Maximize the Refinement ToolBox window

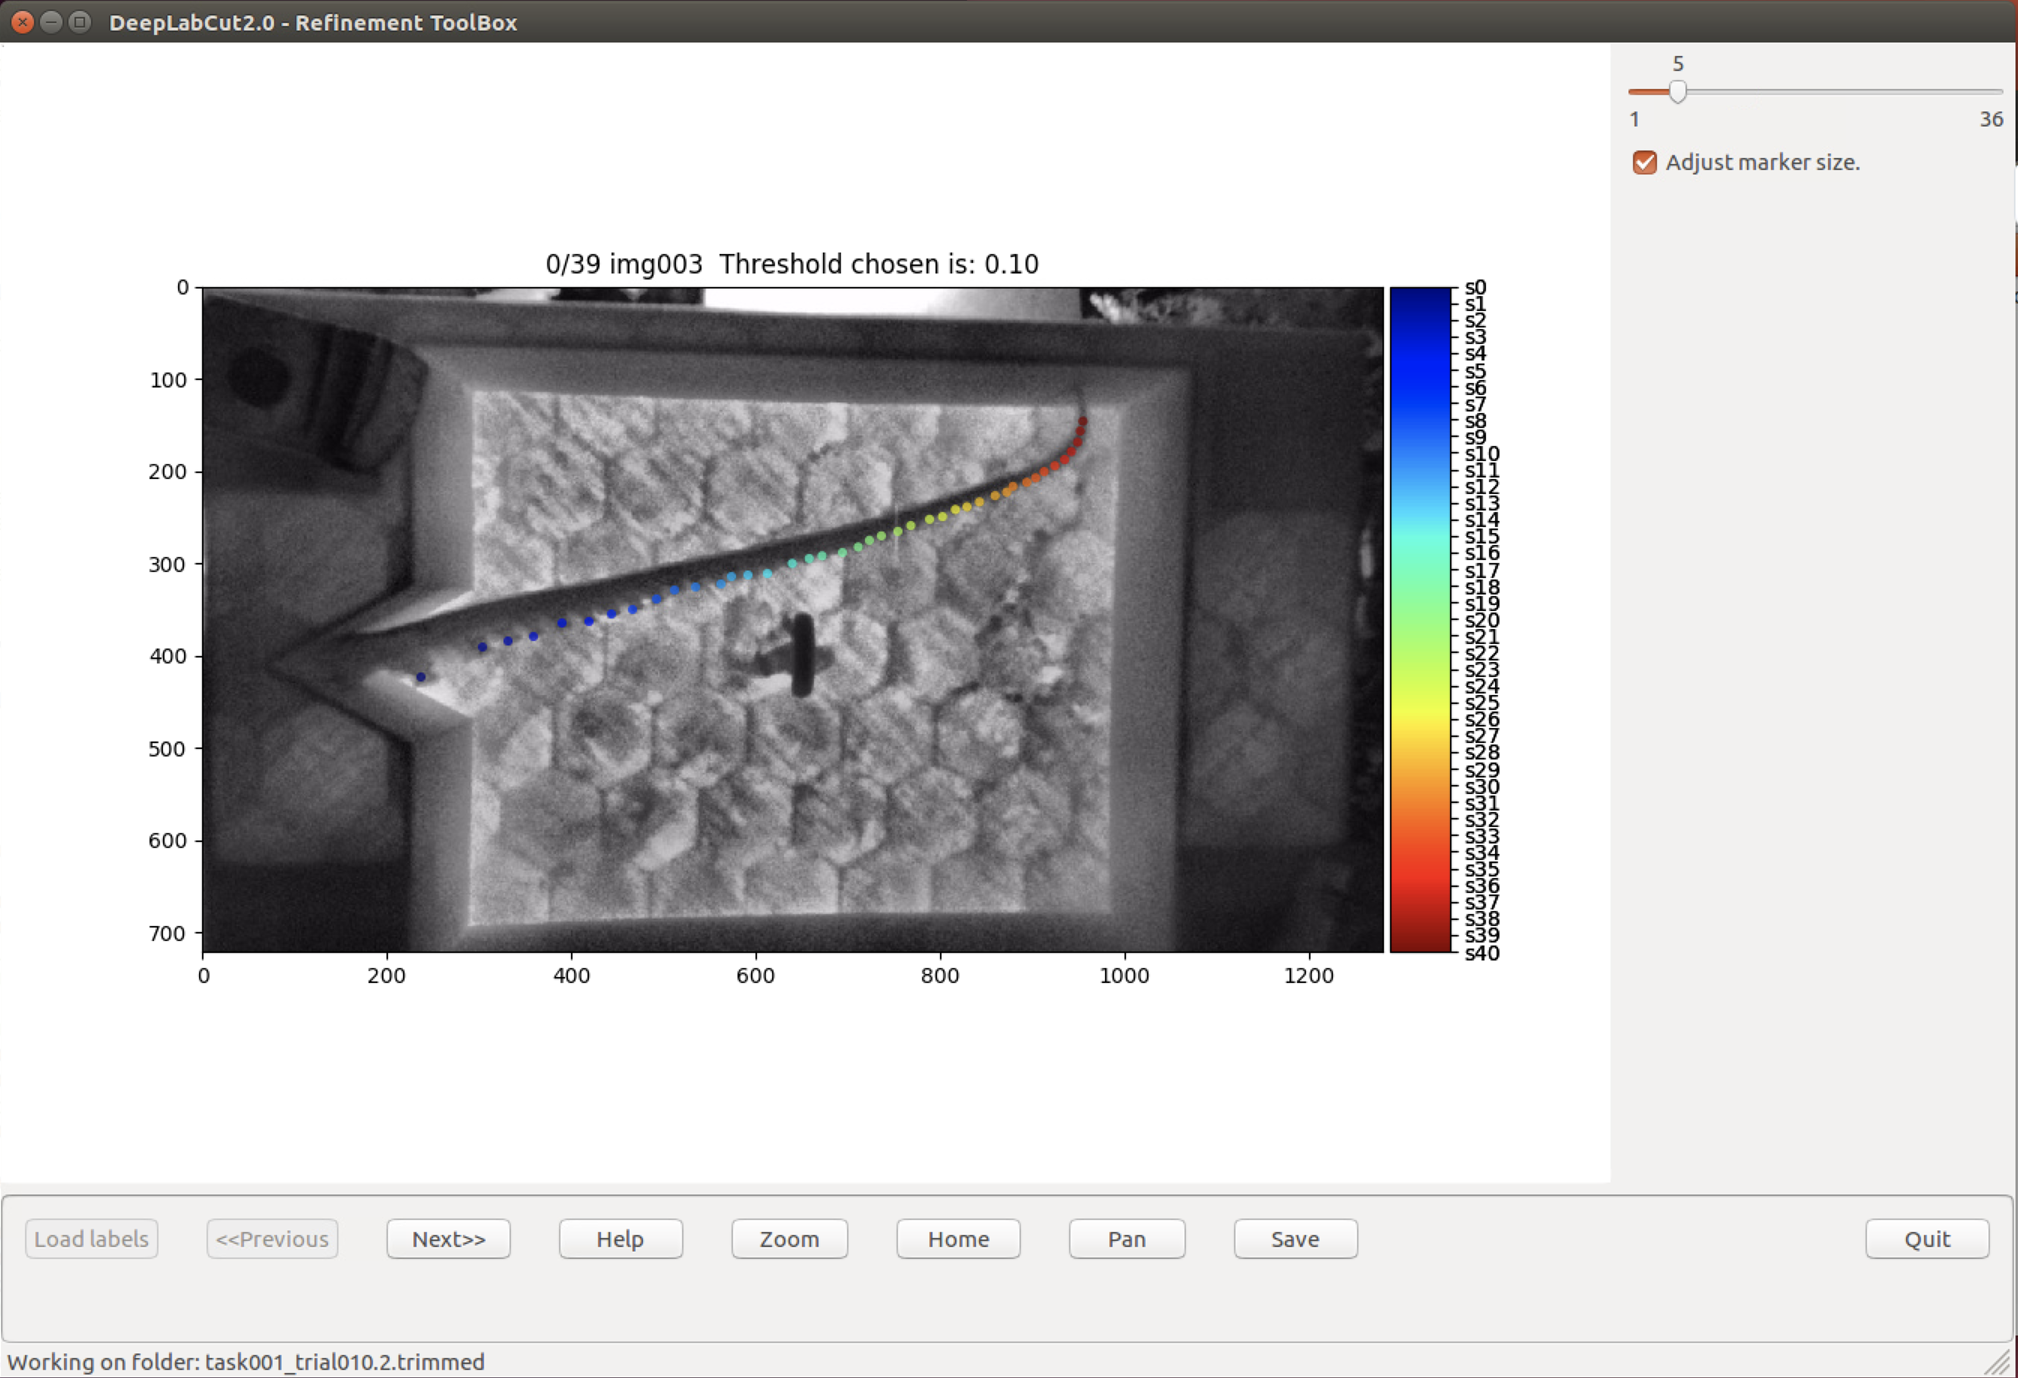click(x=80, y=21)
